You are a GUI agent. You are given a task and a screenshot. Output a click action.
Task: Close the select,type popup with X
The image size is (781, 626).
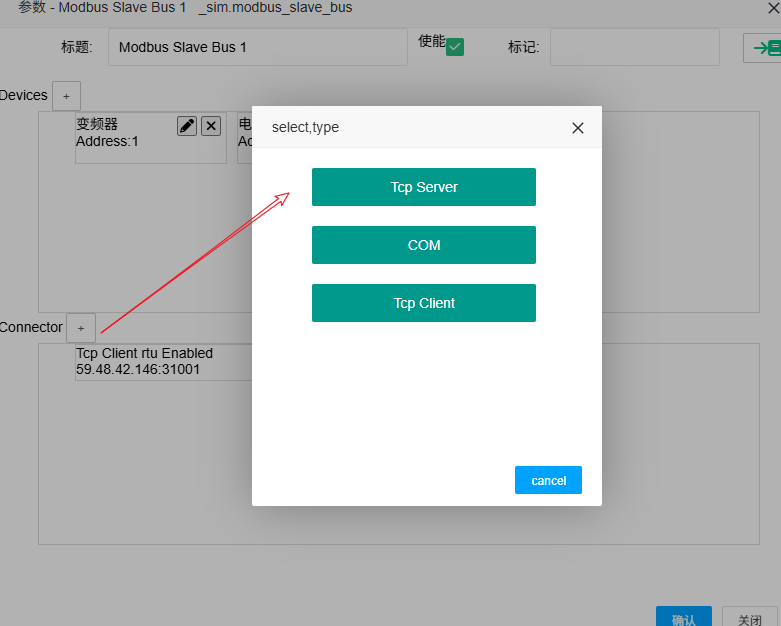click(x=578, y=128)
